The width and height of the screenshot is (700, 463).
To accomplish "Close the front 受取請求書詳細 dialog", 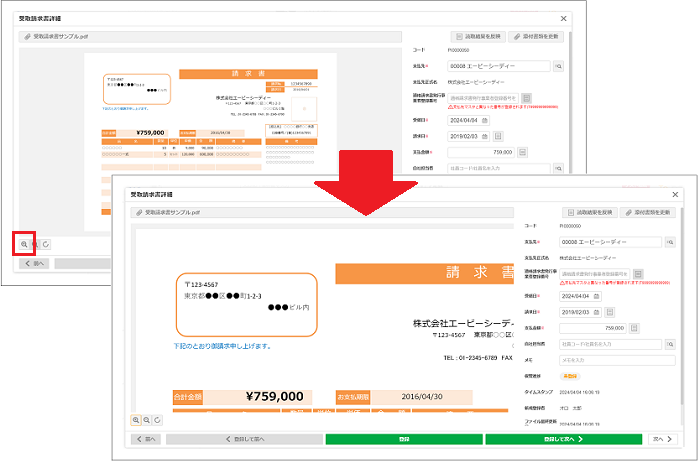I will 675,194.
